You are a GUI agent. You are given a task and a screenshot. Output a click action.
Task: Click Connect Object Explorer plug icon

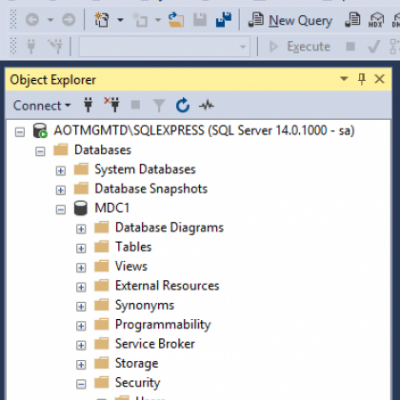pos(88,105)
